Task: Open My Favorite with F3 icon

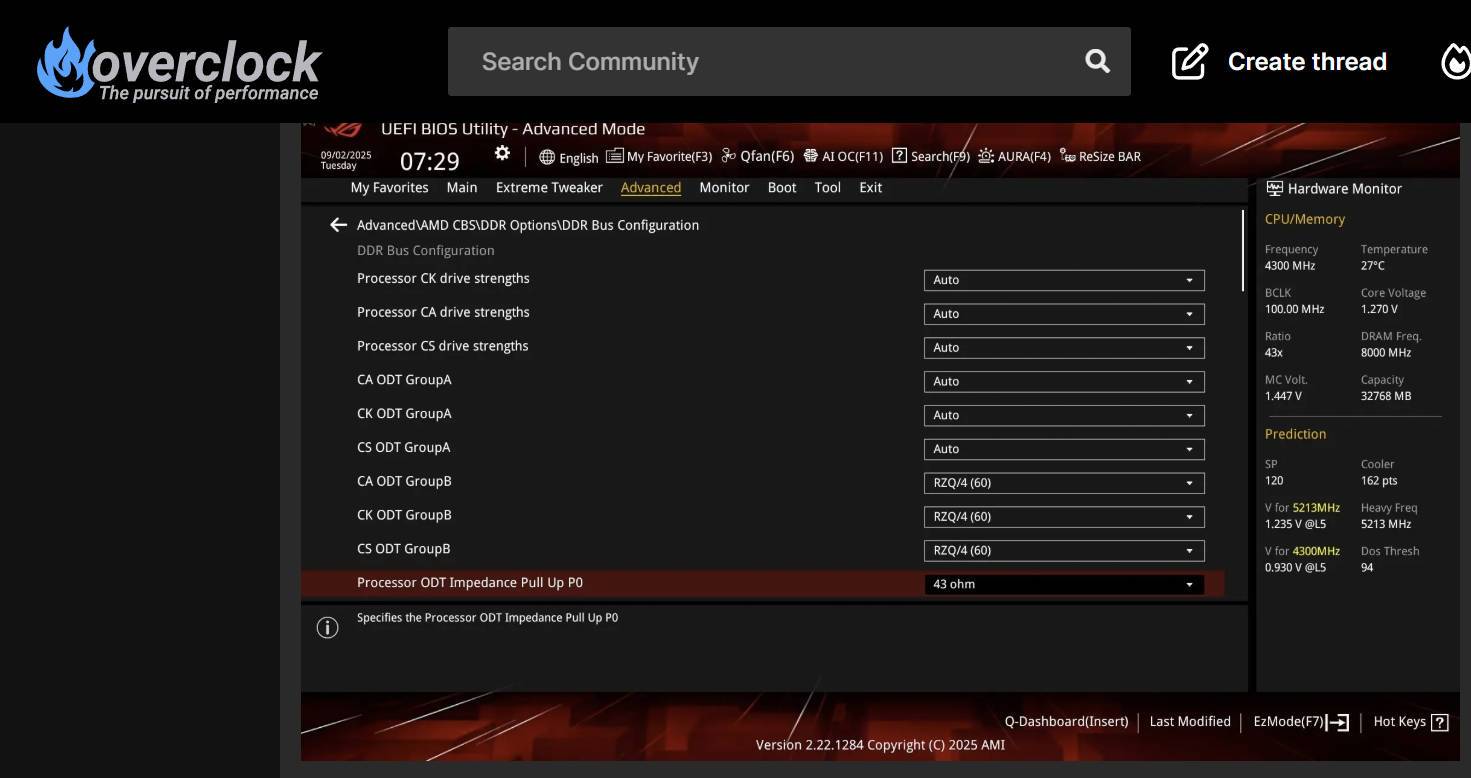Action: (614, 156)
